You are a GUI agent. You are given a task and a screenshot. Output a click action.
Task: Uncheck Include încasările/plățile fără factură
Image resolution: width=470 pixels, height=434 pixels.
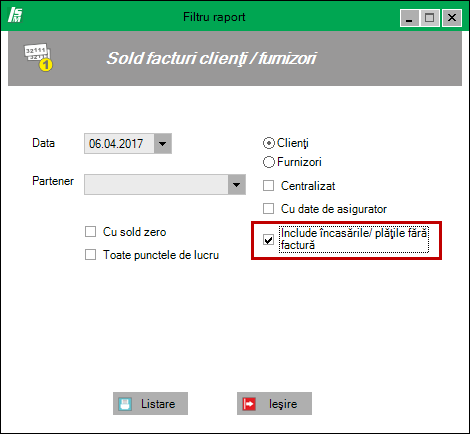tap(268, 239)
